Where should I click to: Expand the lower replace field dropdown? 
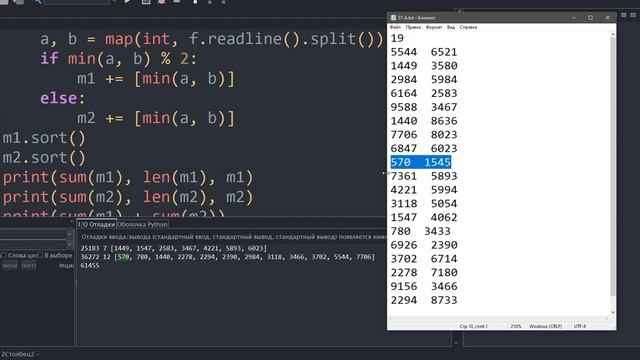click(69, 244)
